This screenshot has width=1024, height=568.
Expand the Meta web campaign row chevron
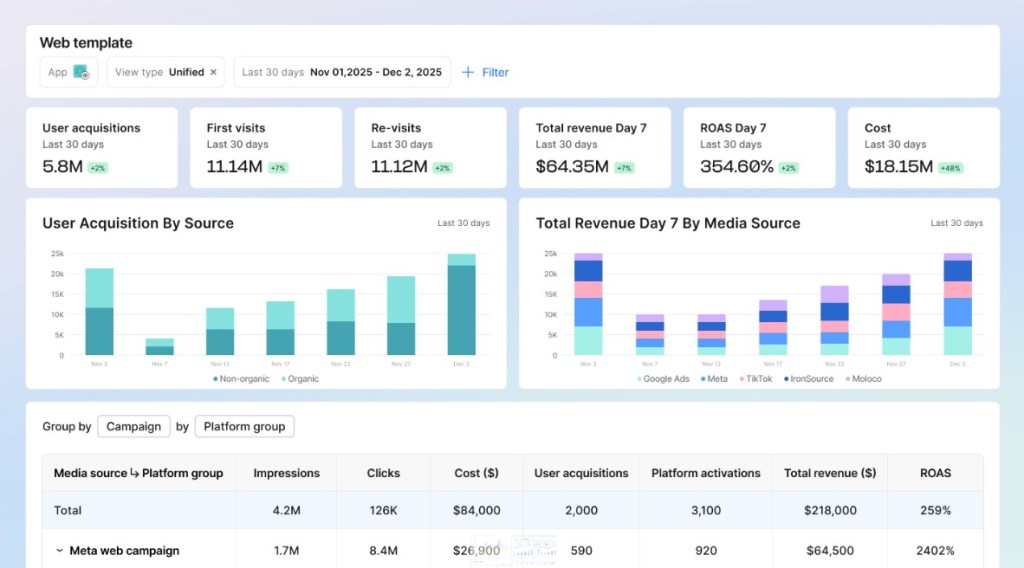[x=59, y=550]
